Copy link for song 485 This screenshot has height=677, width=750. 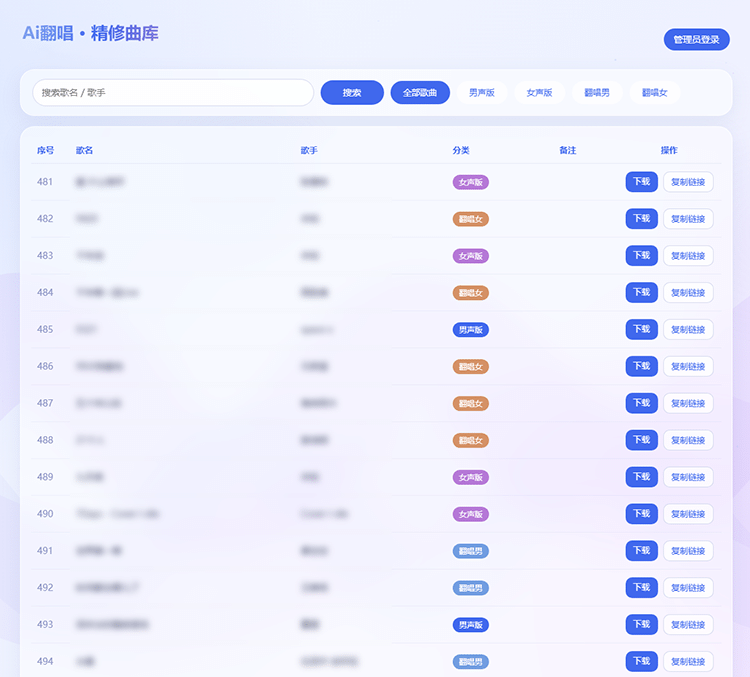[688, 329]
